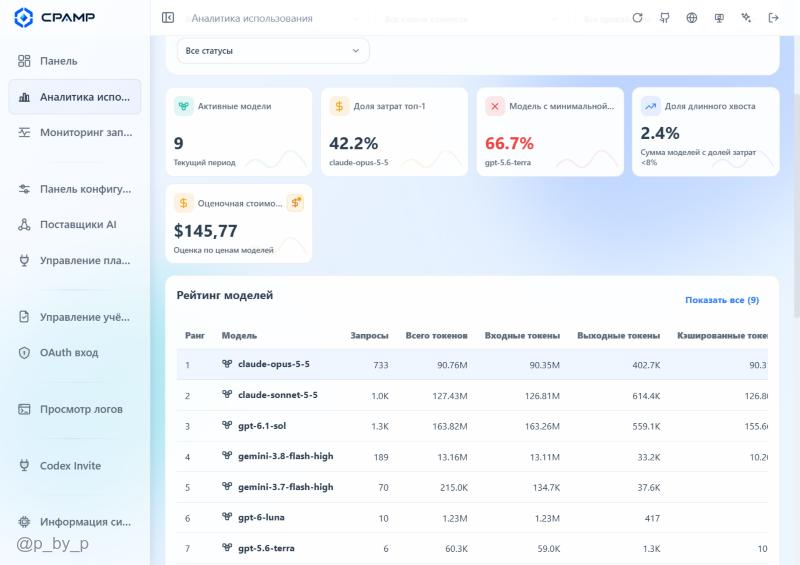
Task: Click the Запросы column header
Action: click(x=369, y=335)
